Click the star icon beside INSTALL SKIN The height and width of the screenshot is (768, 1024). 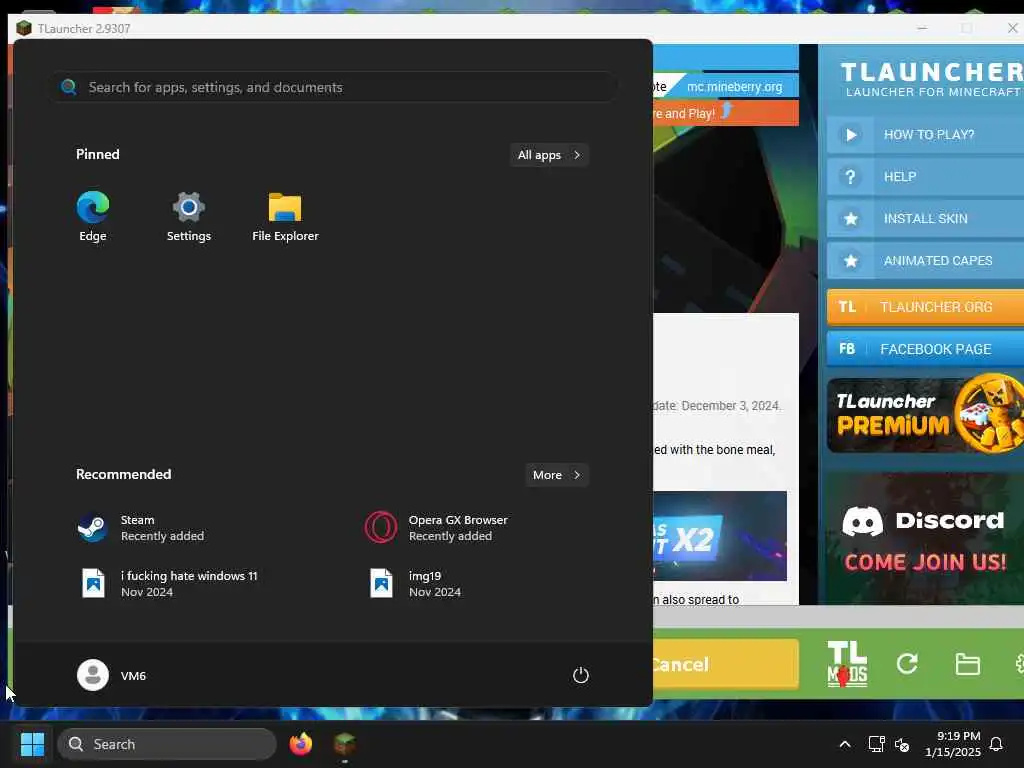[x=850, y=218]
